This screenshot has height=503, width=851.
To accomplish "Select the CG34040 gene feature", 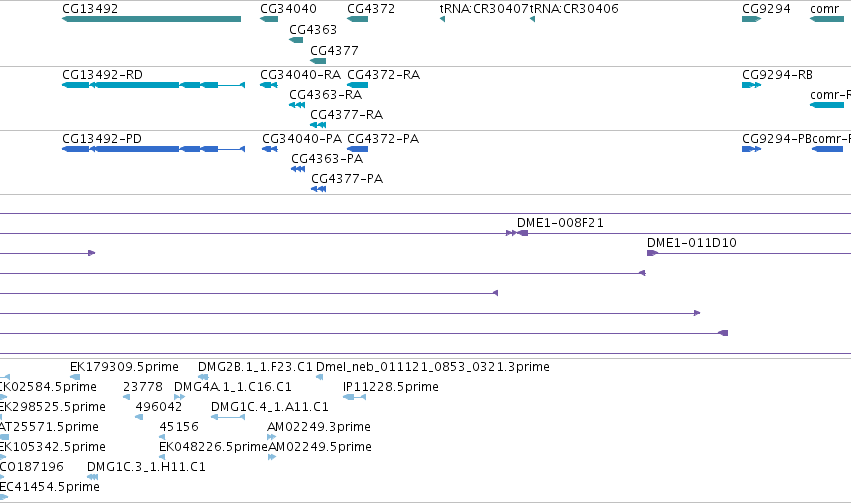I will 269,19.
